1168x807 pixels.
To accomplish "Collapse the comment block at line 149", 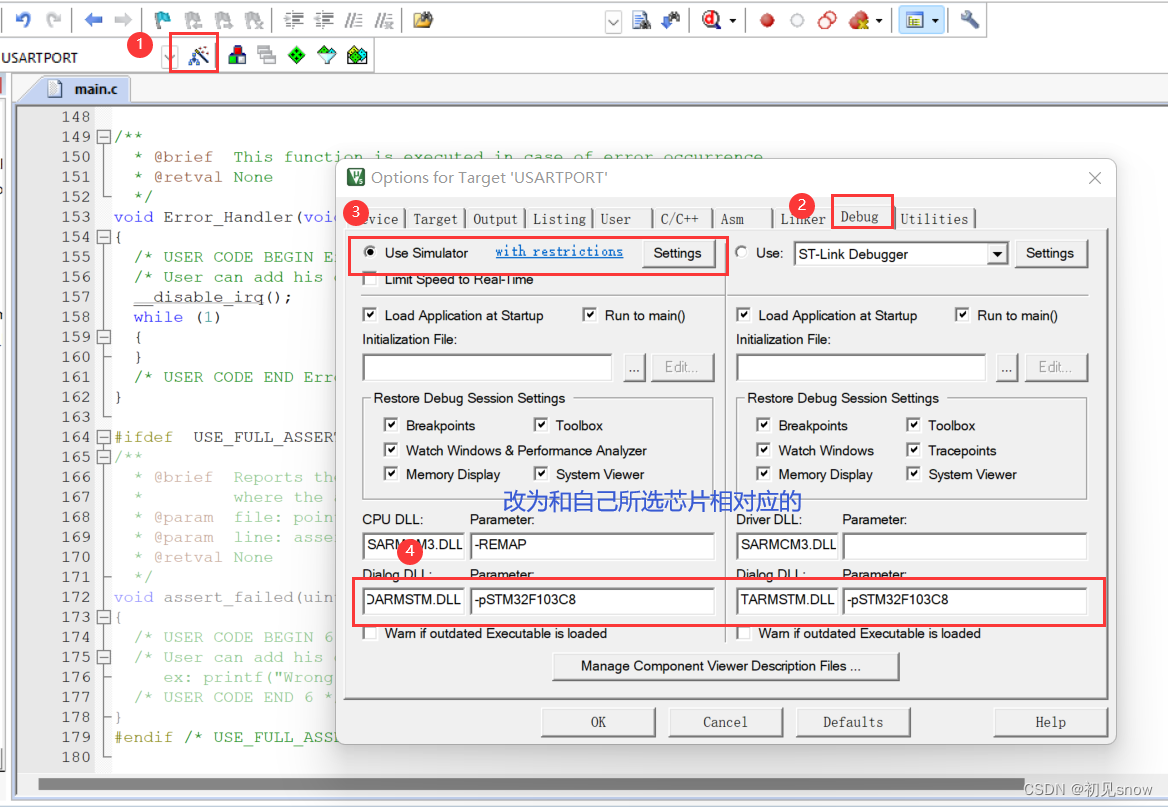I will click(x=104, y=136).
